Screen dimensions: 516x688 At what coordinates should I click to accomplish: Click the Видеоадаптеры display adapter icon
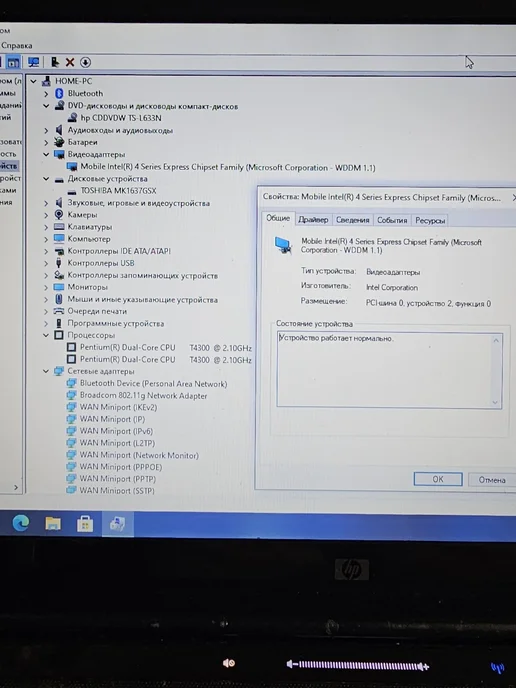click(x=59, y=154)
